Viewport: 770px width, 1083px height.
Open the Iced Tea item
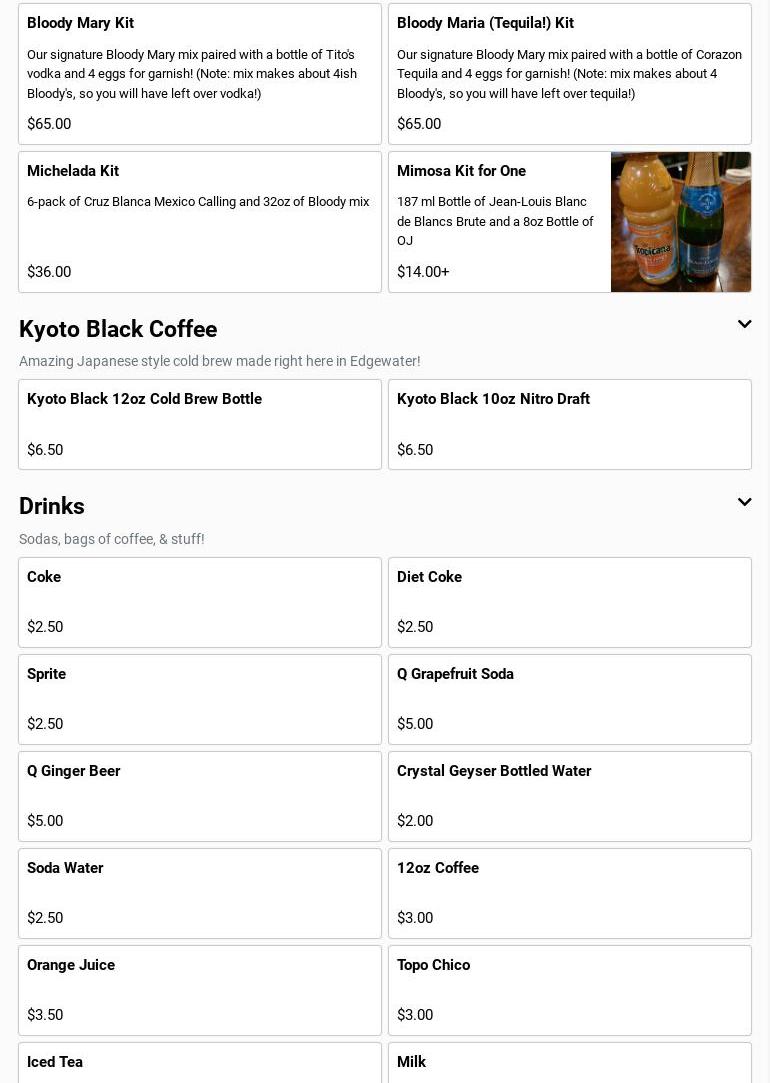pyautogui.click(x=200, y=1064)
